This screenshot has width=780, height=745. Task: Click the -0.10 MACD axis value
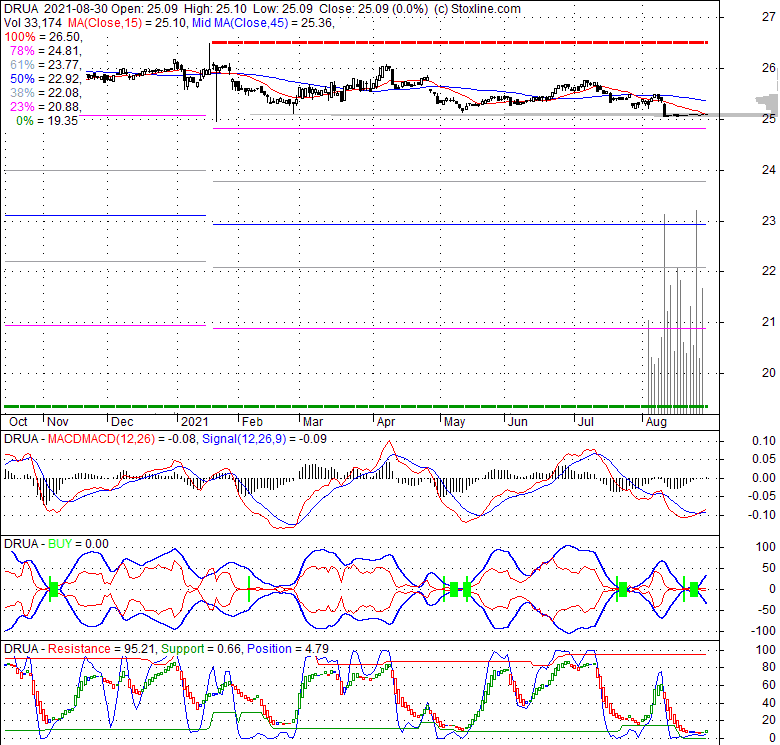click(x=762, y=515)
